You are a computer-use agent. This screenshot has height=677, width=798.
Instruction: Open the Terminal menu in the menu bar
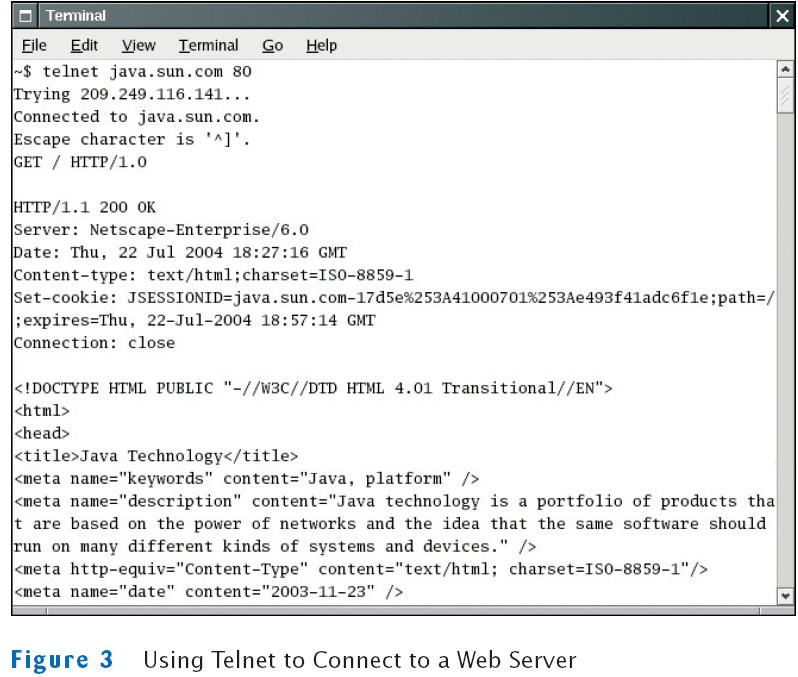point(208,46)
